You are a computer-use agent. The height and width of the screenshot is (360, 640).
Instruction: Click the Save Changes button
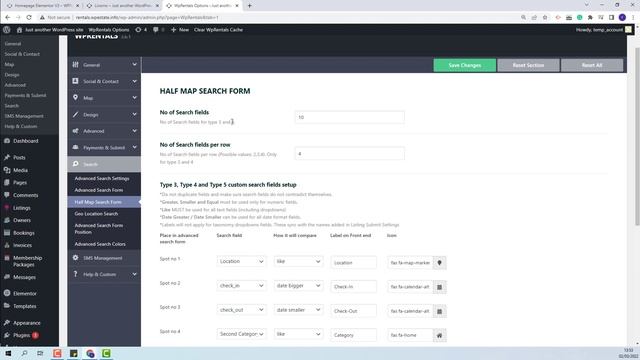click(464, 65)
